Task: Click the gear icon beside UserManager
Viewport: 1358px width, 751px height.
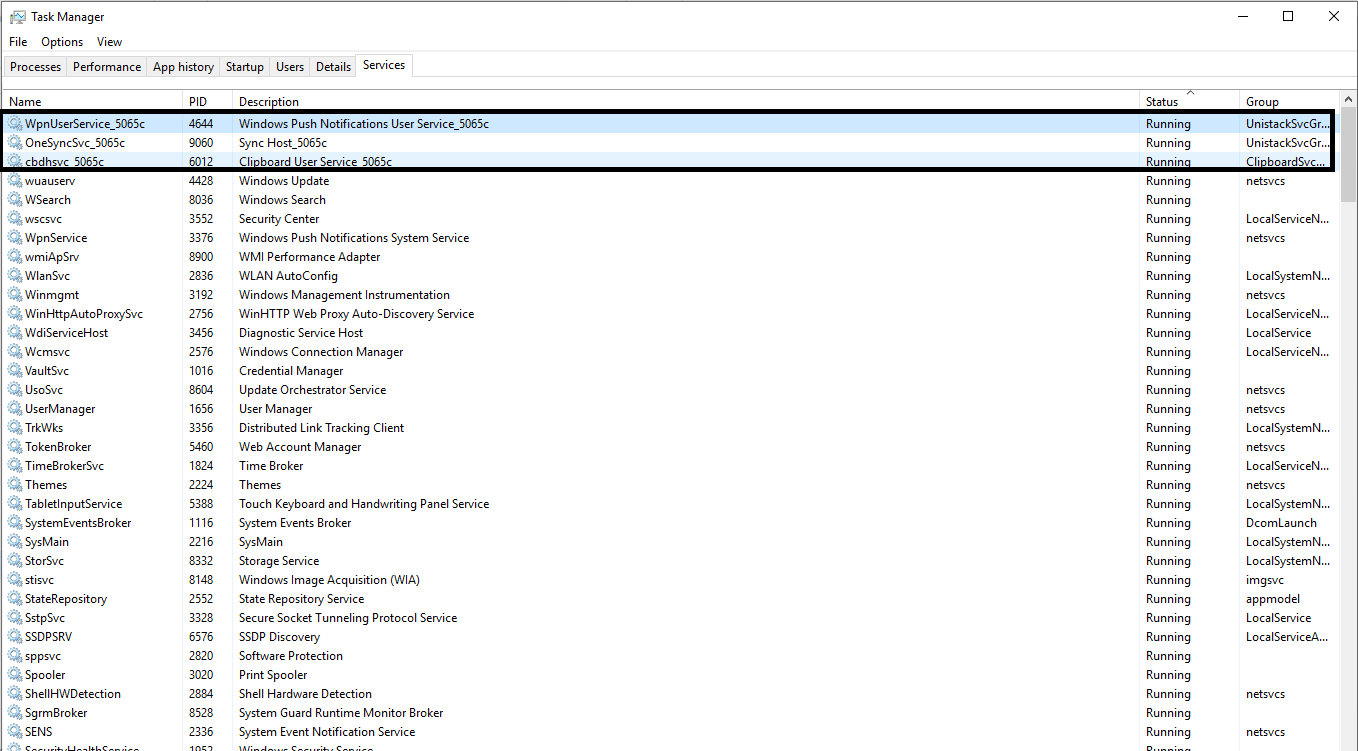Action: tap(15, 409)
